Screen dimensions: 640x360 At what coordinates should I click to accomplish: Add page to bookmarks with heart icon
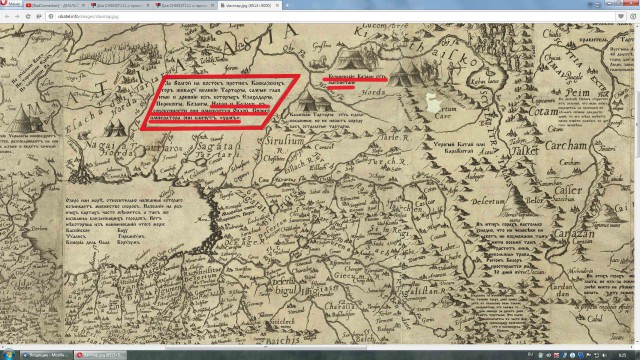(621, 16)
